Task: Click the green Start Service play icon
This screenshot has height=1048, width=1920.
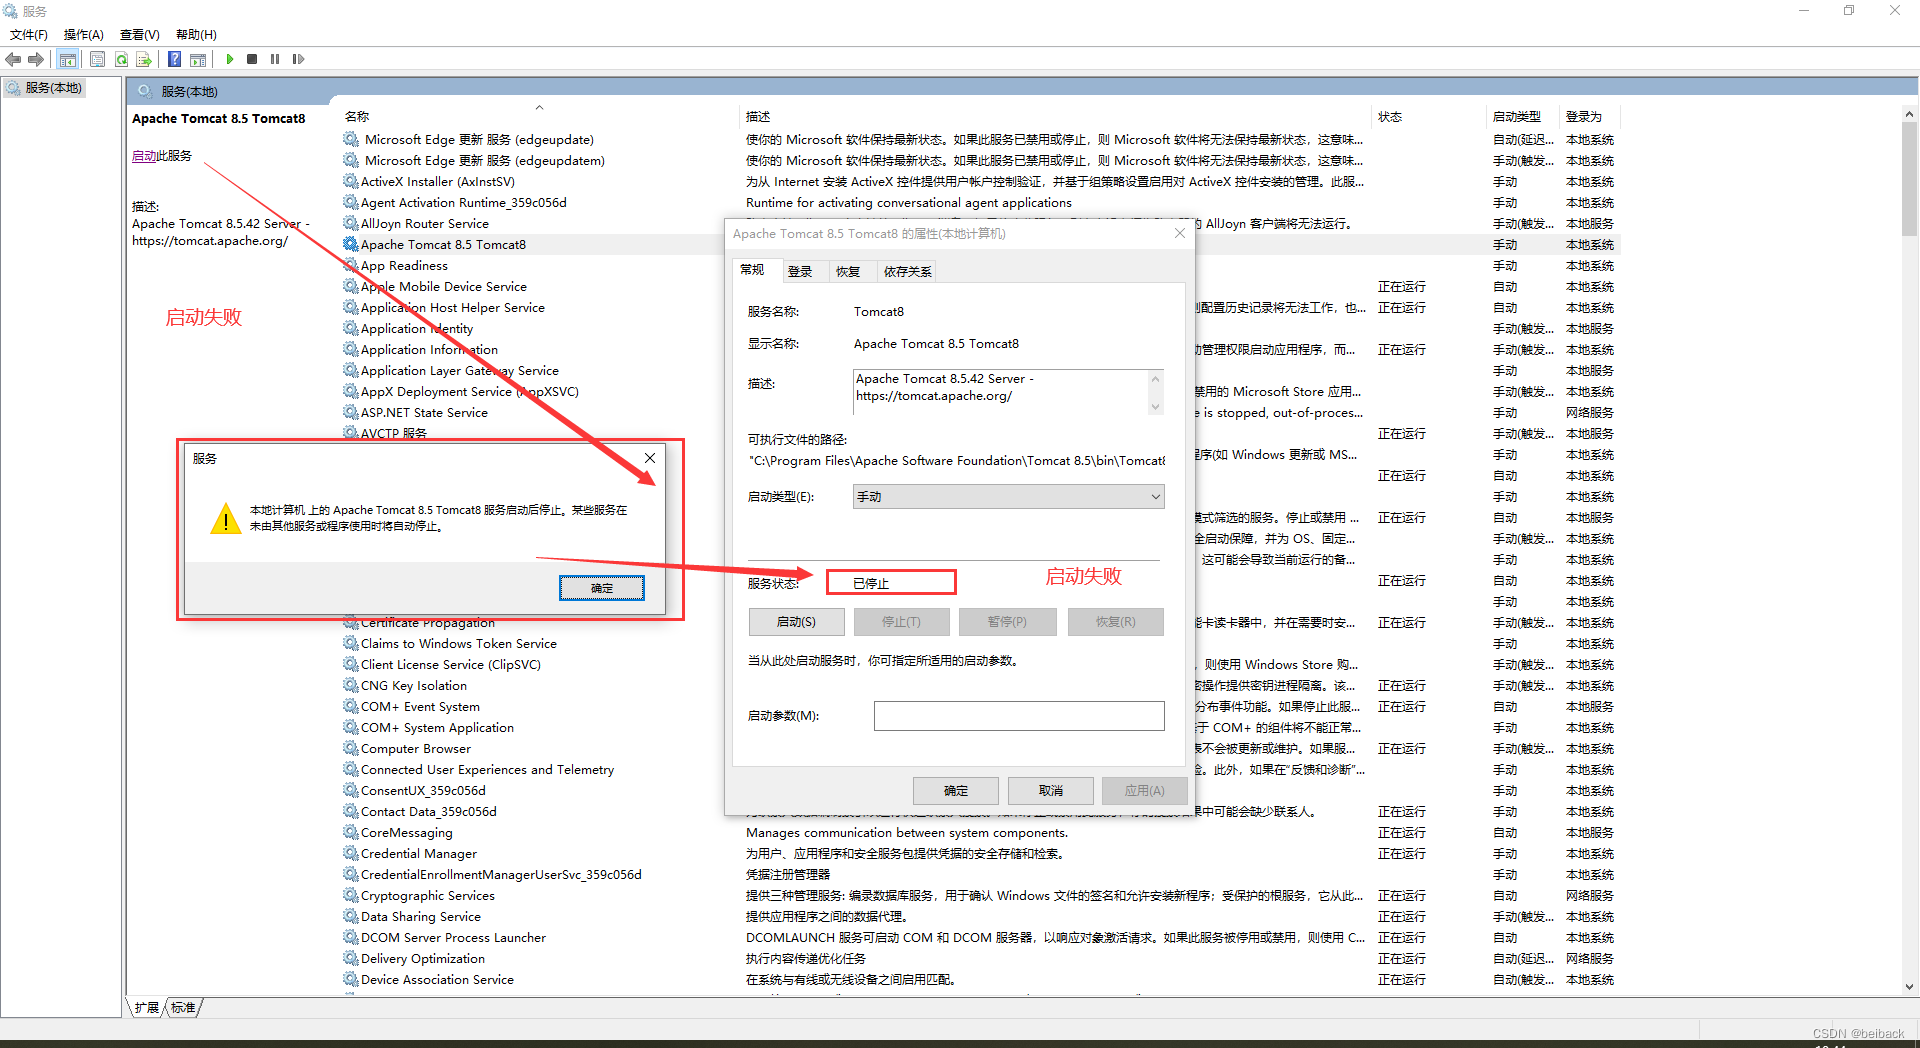Action: (x=230, y=59)
